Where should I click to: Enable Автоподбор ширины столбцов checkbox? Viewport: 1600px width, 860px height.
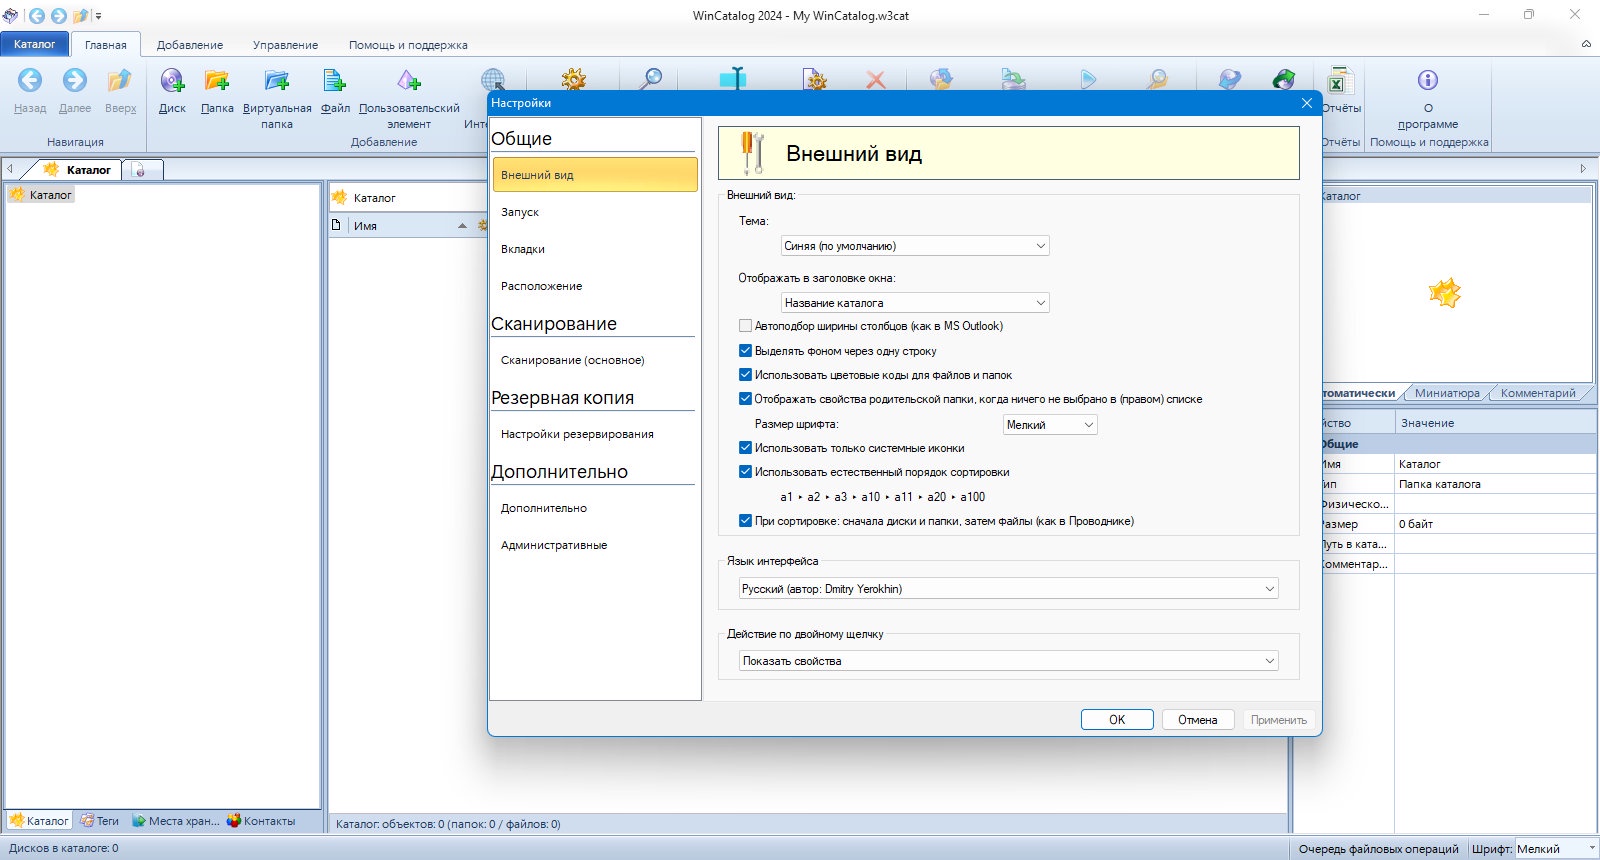(745, 326)
